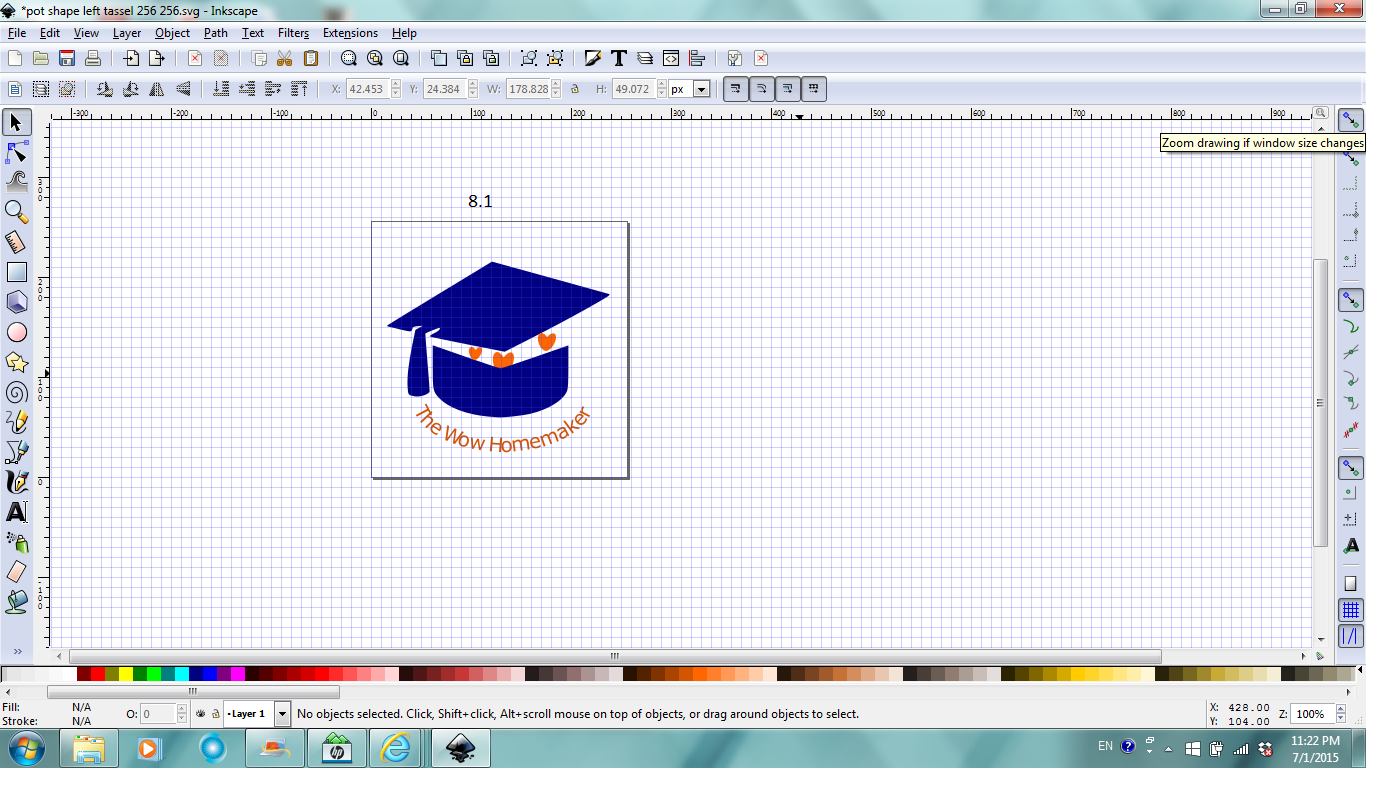The height and width of the screenshot is (788, 1384).
Task: Pick the cyan palette swatch
Action: pyautogui.click(x=182, y=674)
